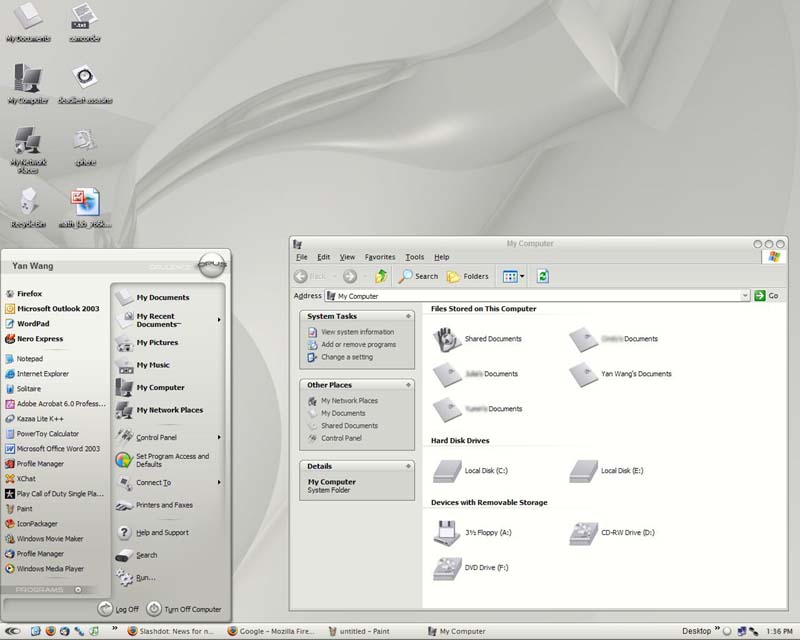Click the Go button
The width and height of the screenshot is (800, 640).
point(767,296)
